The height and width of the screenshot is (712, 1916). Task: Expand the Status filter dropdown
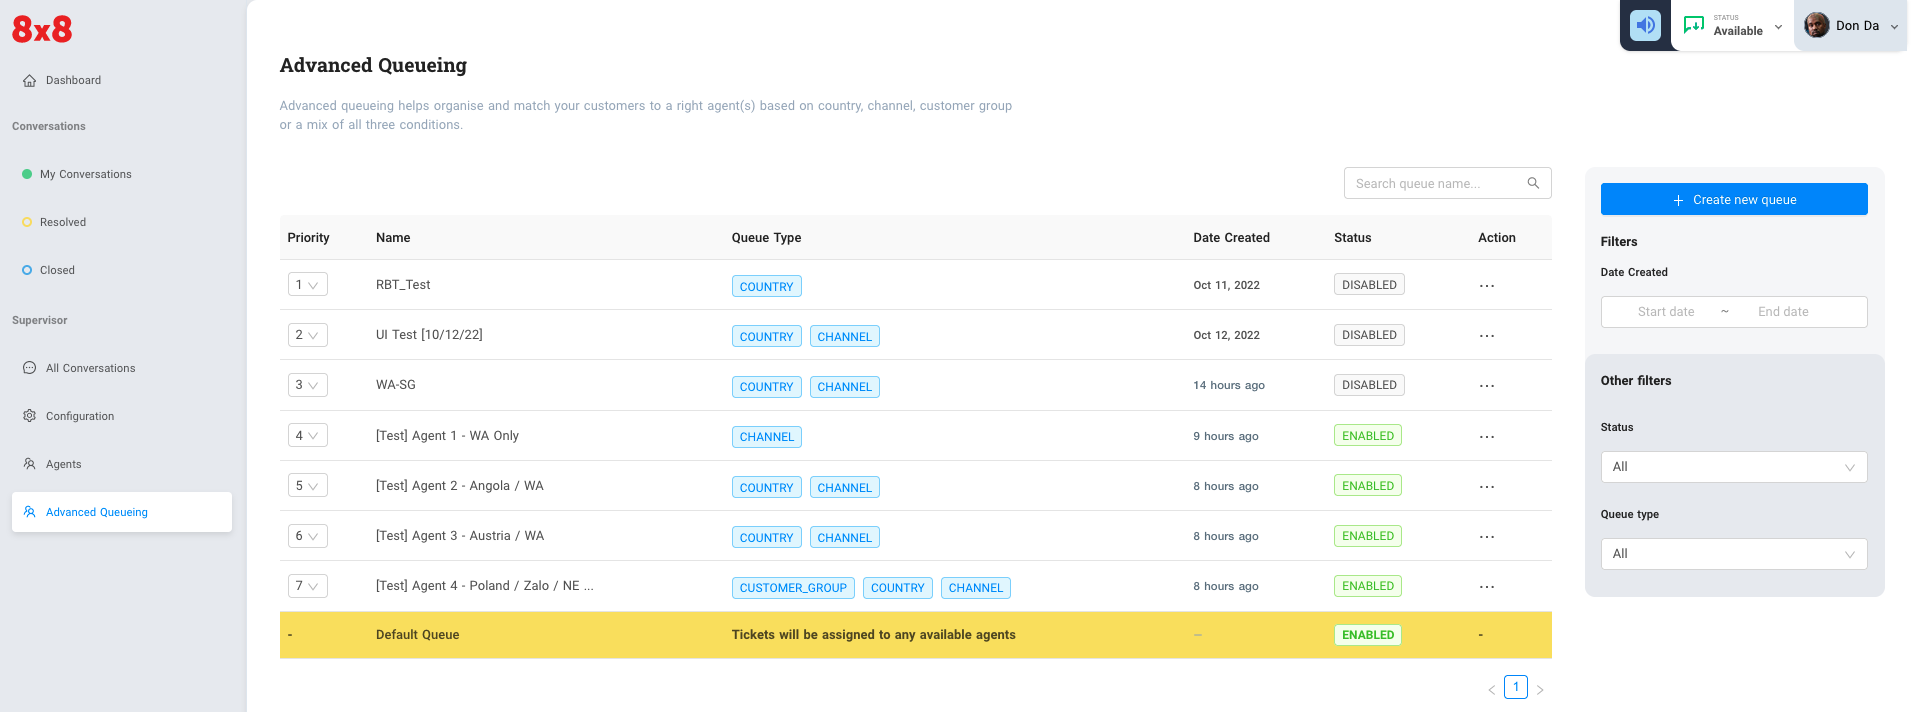1733,467
